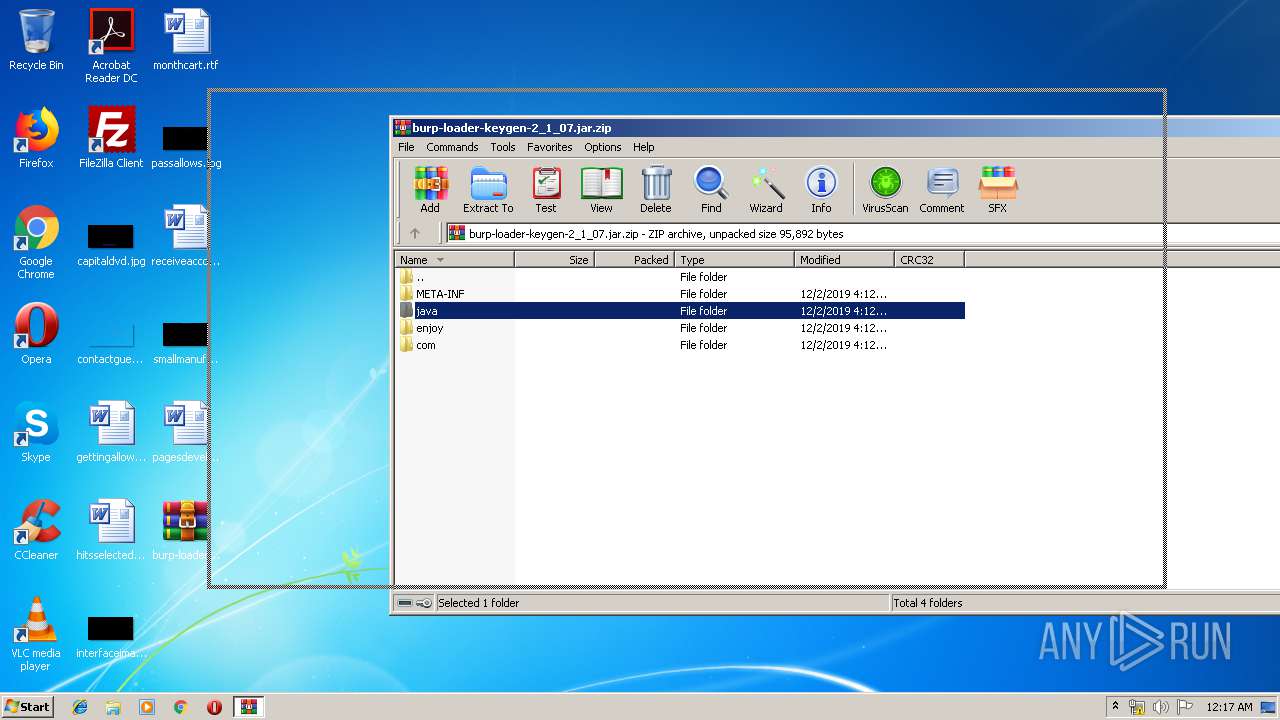
Task: Sort by the Size column header
Action: tap(555, 260)
